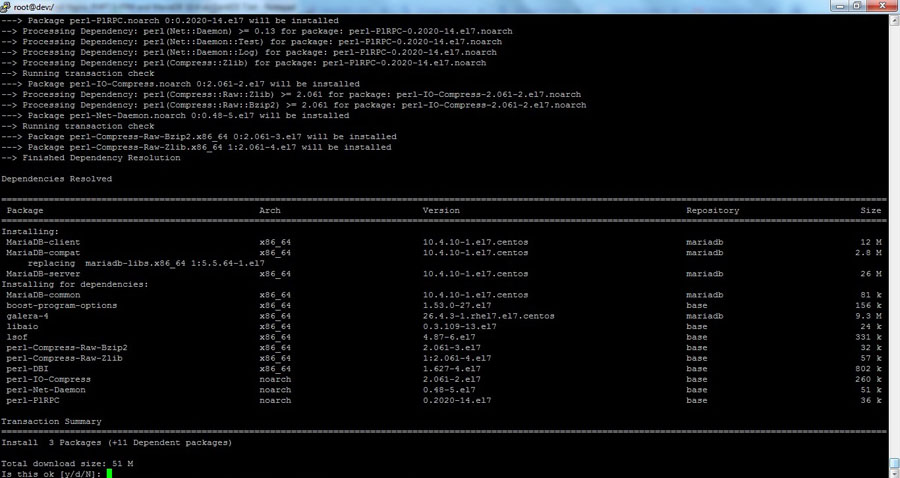Viewport: 900px width, 478px height.
Task: Click the 'Is this ok [y/d/N]:' prompt cursor
Action: click(109, 474)
